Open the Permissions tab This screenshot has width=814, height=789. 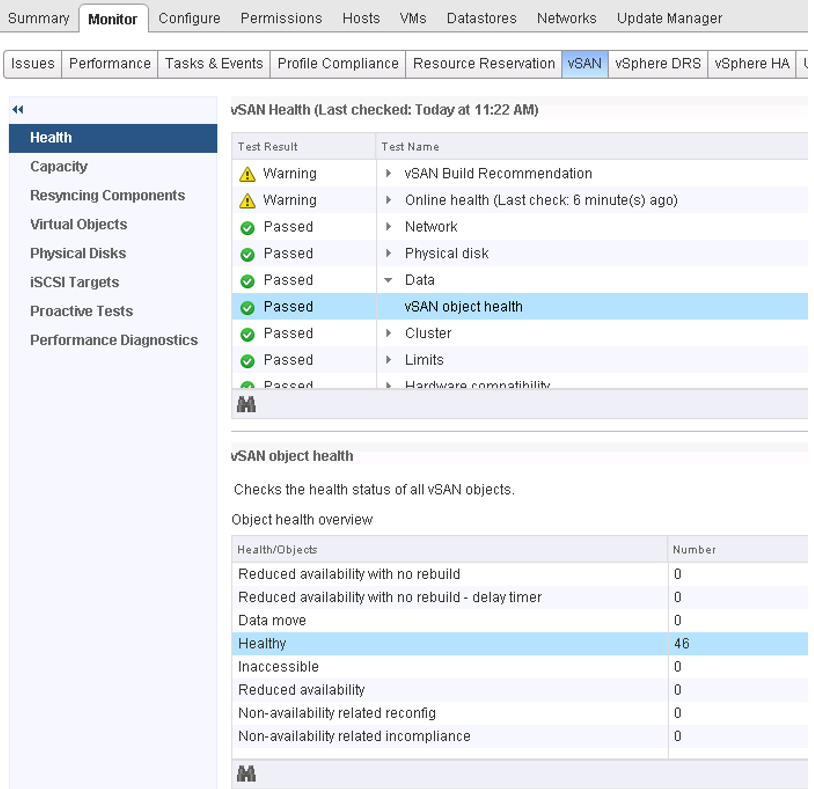click(x=281, y=18)
